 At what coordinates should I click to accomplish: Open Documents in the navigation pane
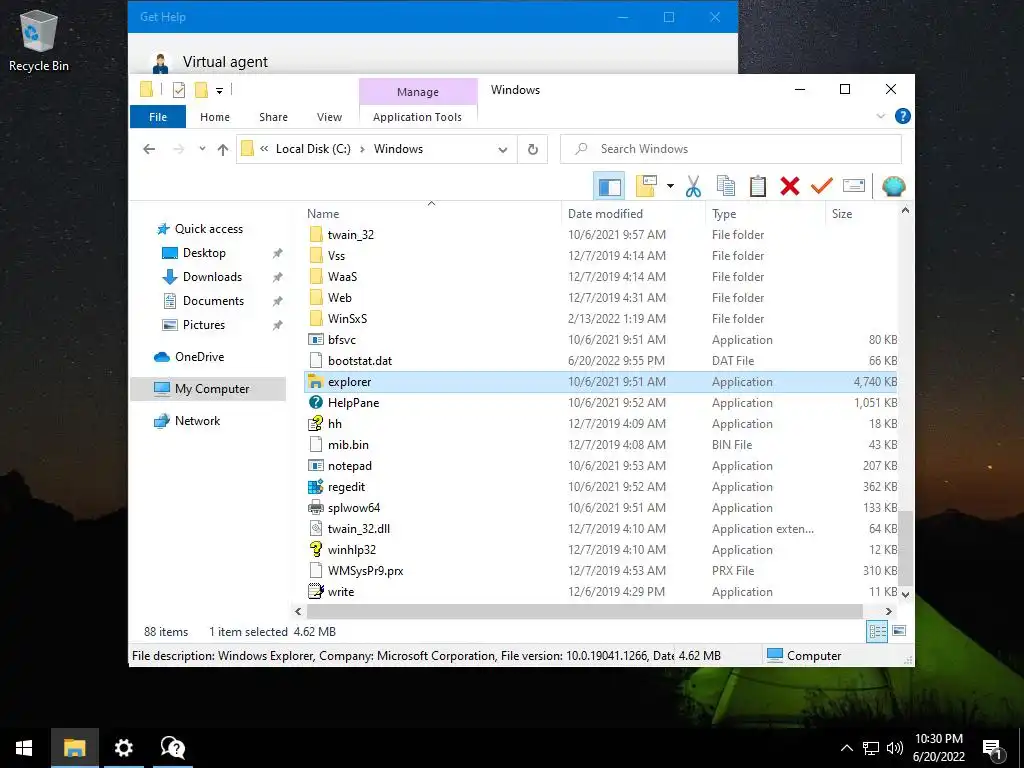(x=213, y=301)
